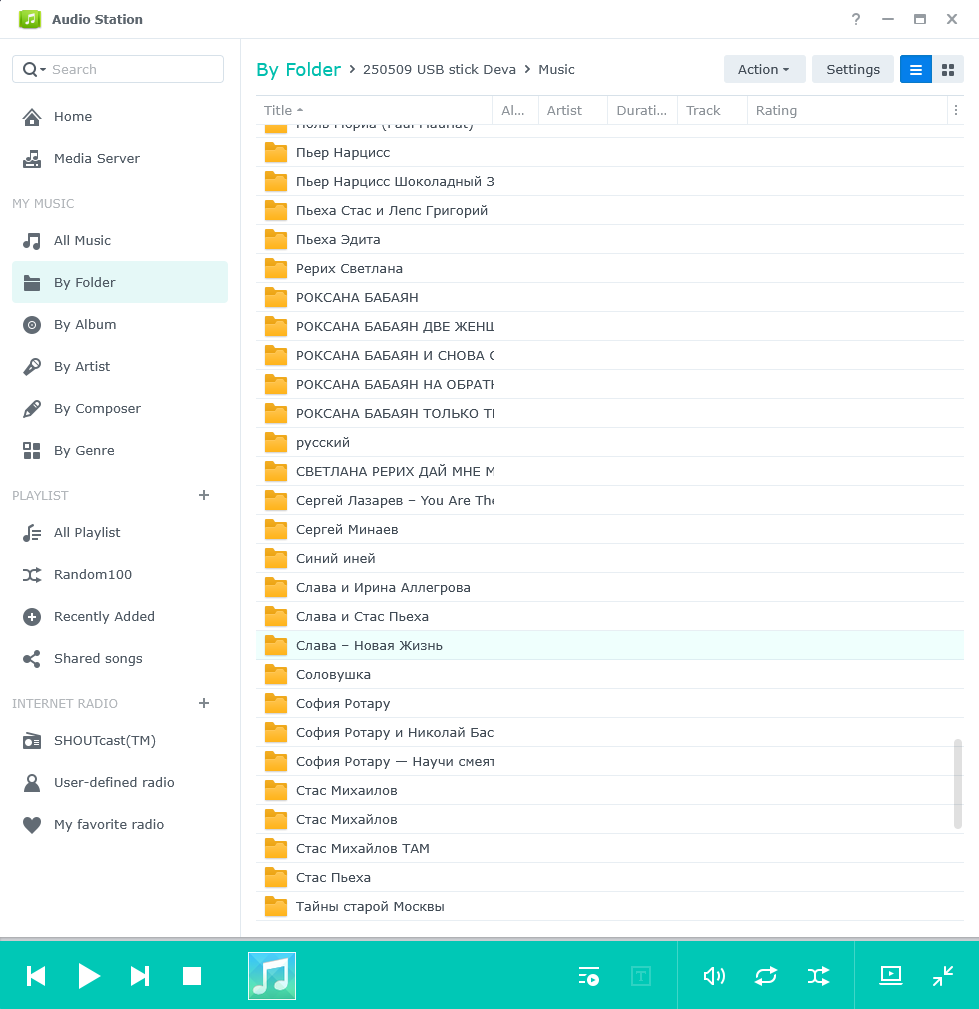
Task: Click the vertical scrollbar thumb
Action: pyautogui.click(x=958, y=784)
